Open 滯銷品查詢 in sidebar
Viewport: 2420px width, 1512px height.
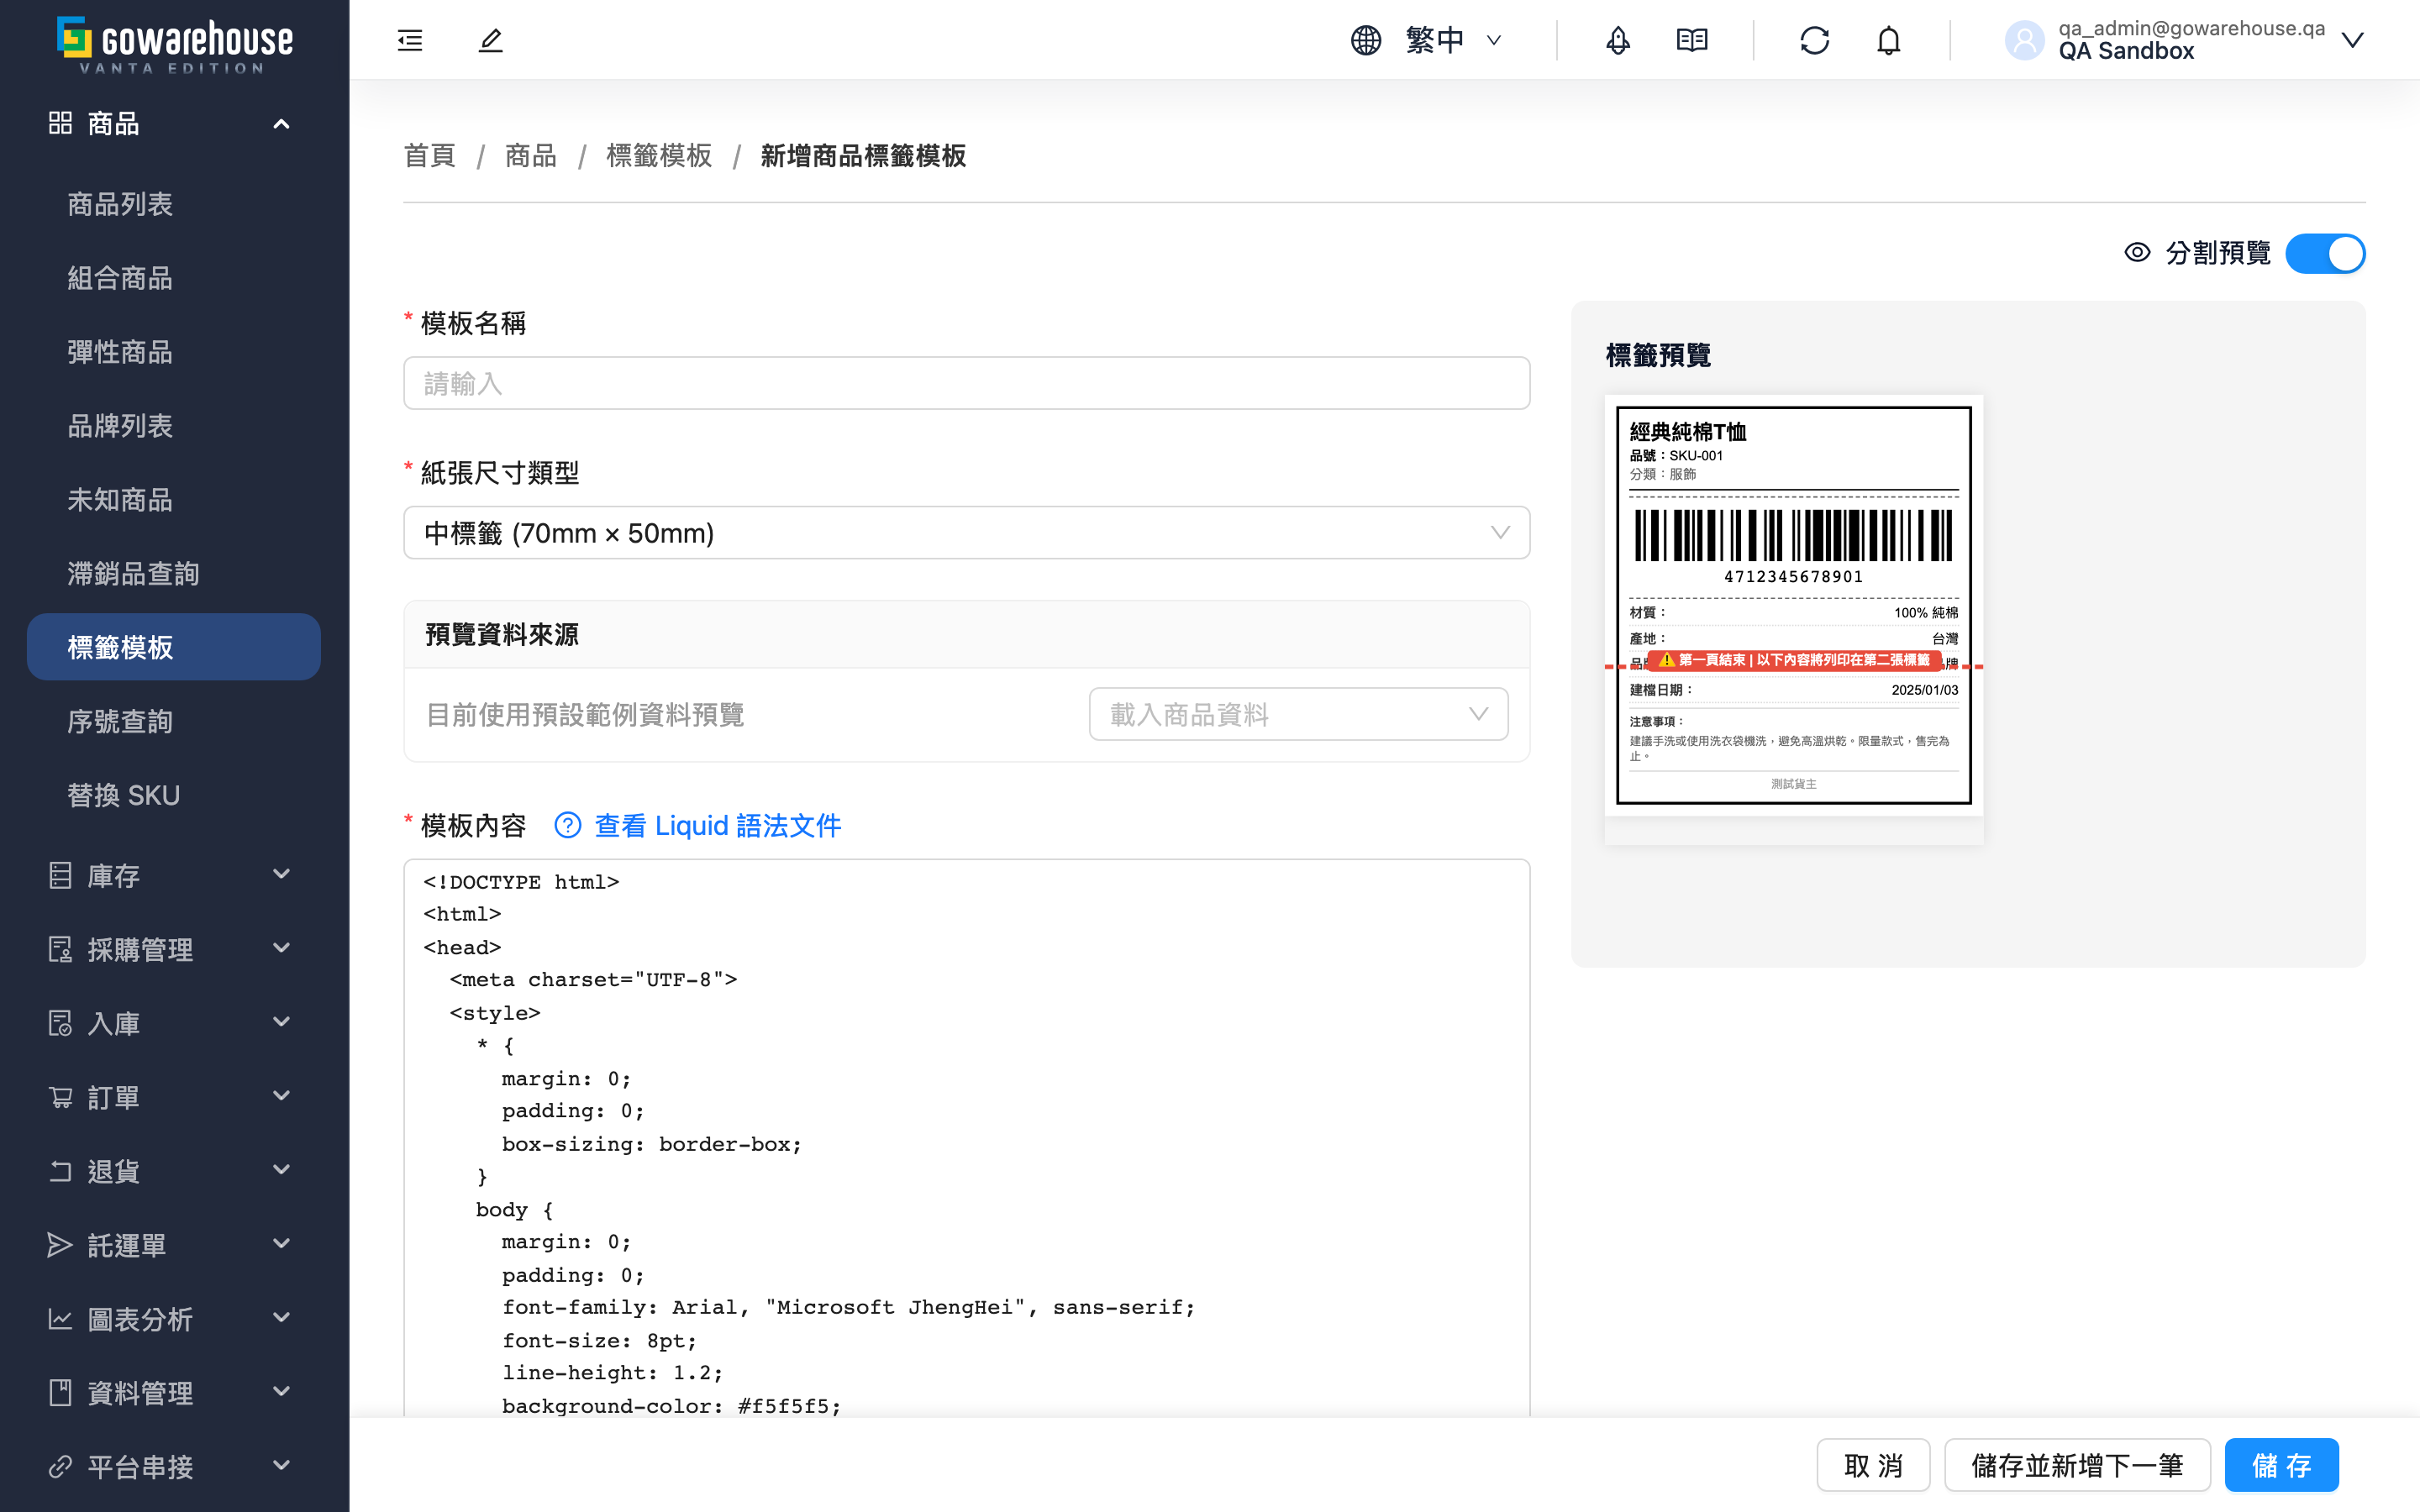[174, 574]
